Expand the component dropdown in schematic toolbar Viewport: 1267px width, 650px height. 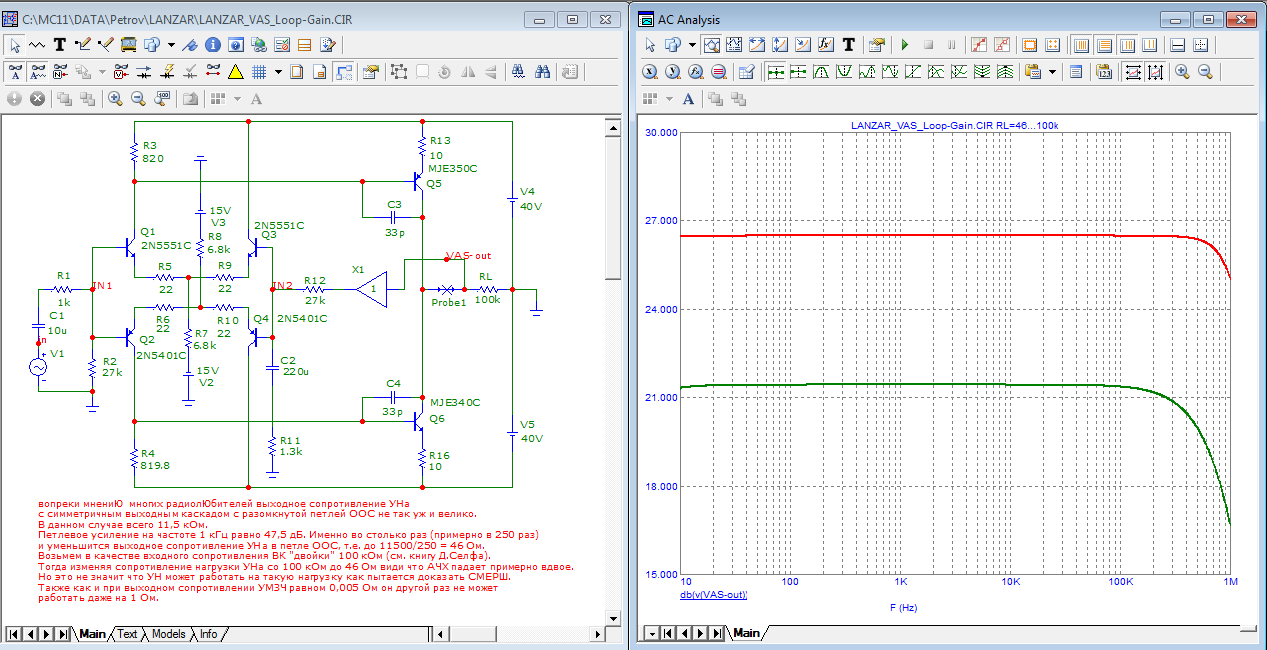click(171, 44)
